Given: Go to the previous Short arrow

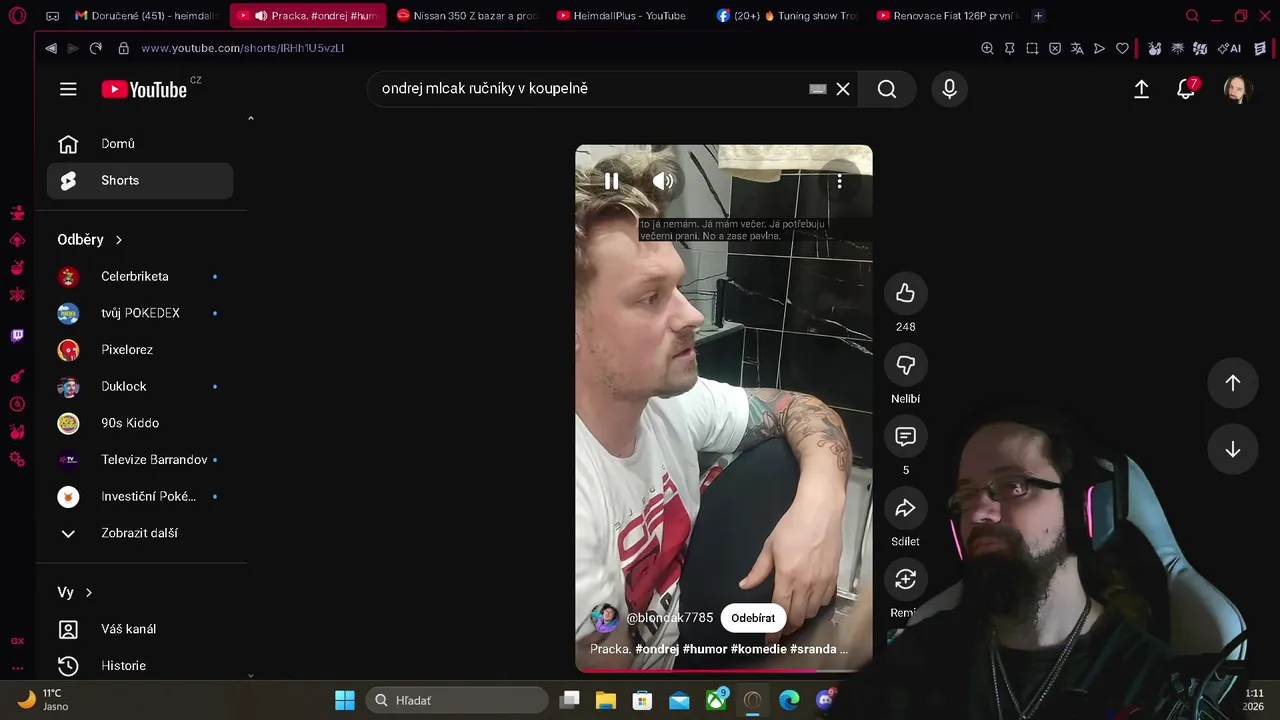Looking at the screenshot, I should pos(1232,383).
